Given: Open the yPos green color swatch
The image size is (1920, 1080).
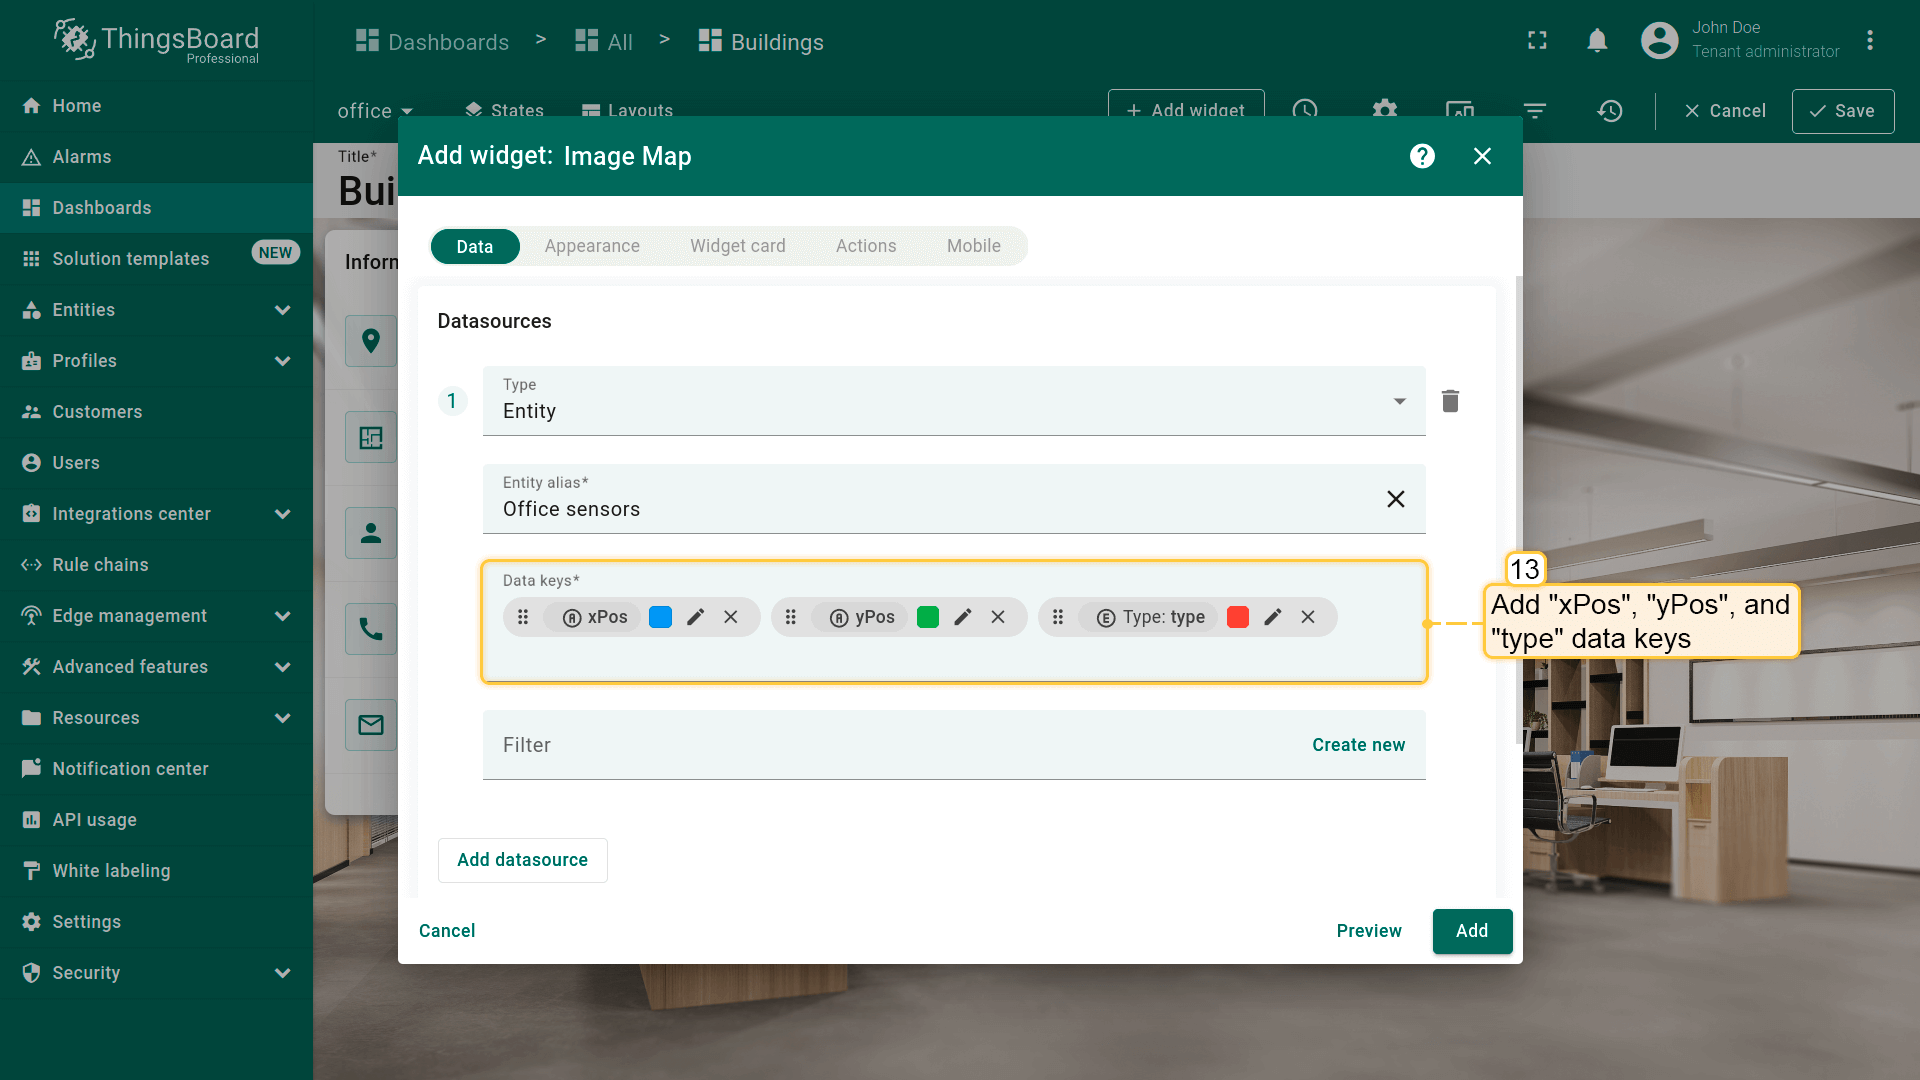Looking at the screenshot, I should (927, 617).
